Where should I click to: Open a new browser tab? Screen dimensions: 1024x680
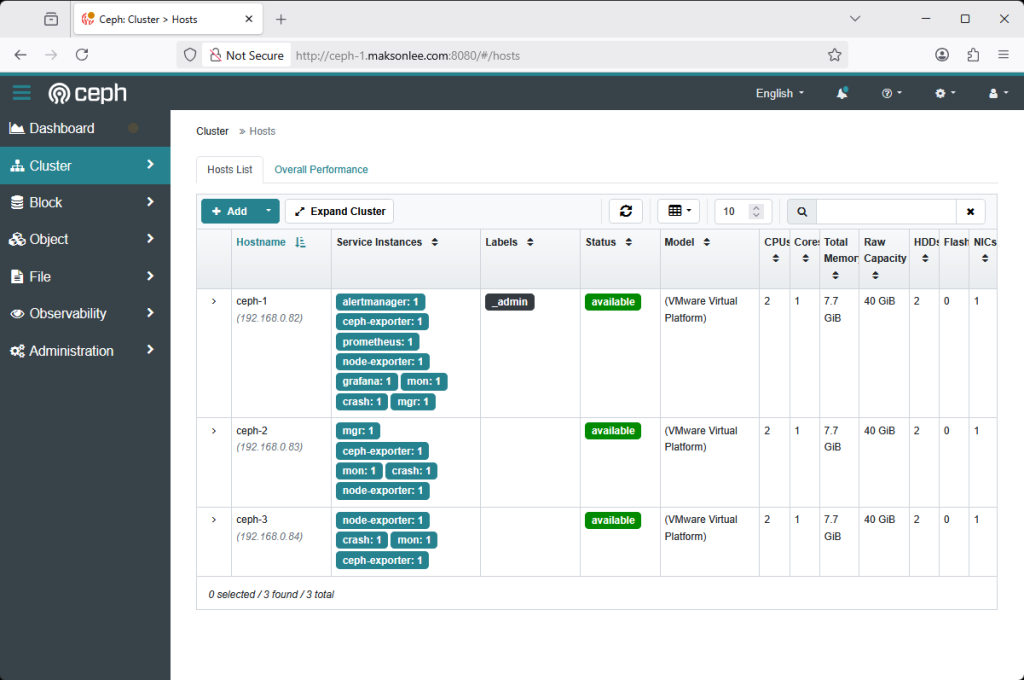281,20
